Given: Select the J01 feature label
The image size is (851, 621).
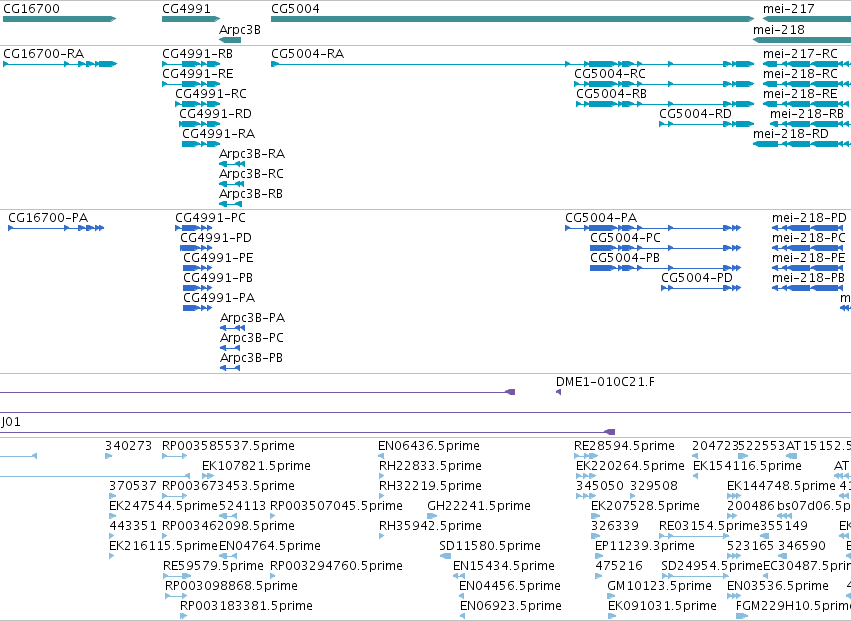Looking at the screenshot, I should 11,422.
